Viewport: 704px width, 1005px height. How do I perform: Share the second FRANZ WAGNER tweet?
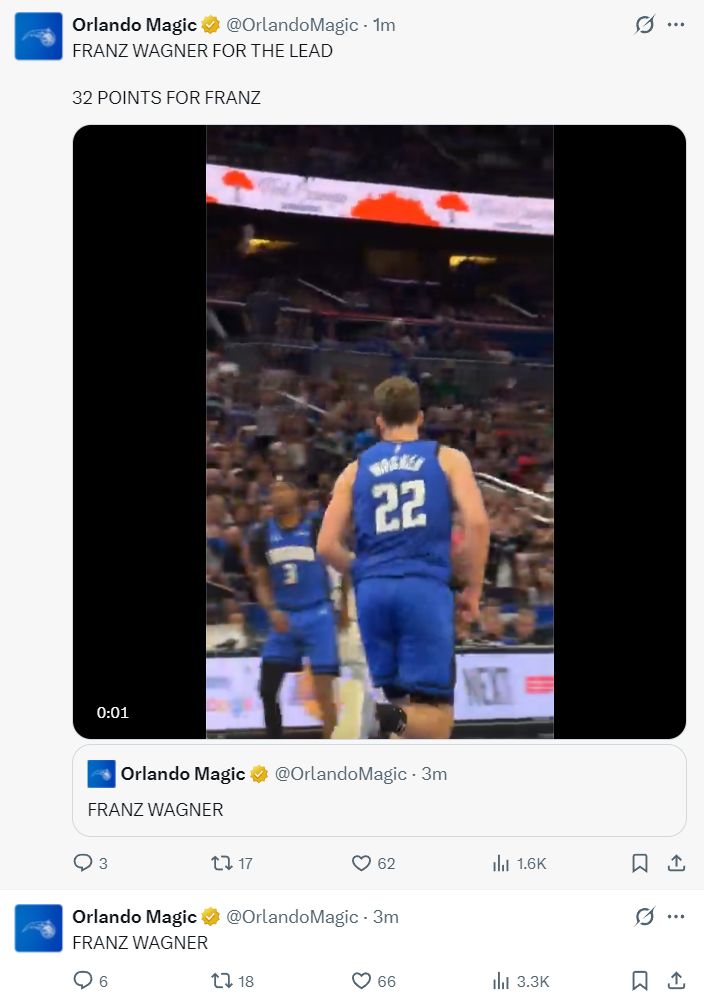(x=676, y=981)
